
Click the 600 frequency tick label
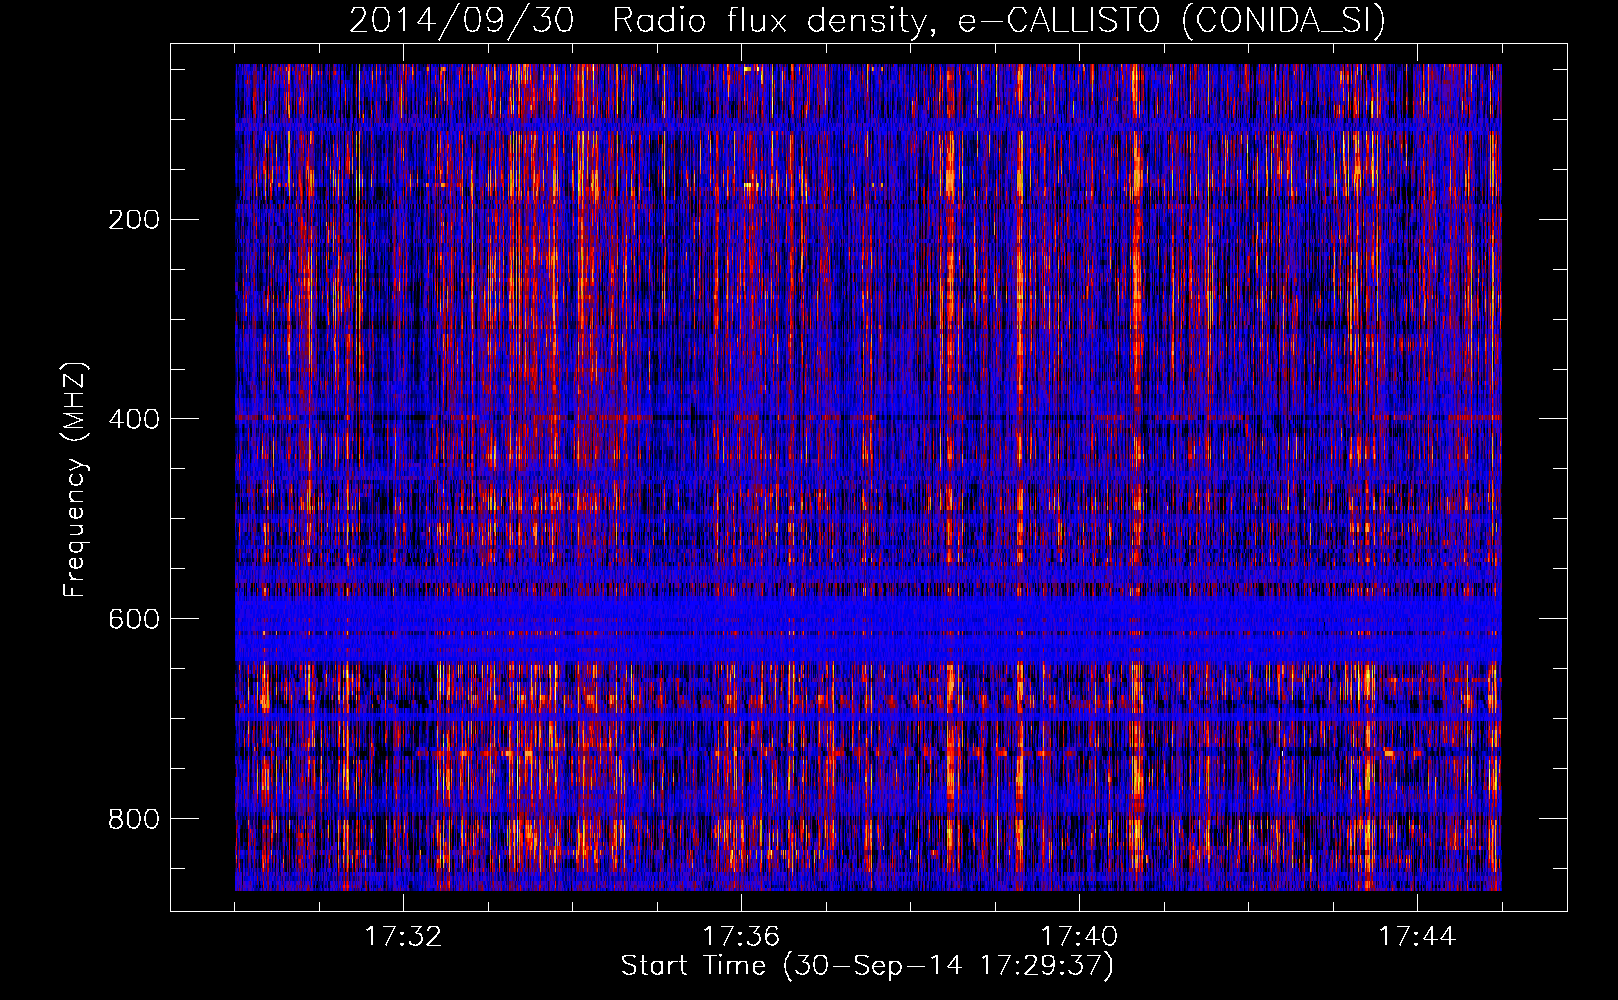pyautogui.click(x=134, y=619)
